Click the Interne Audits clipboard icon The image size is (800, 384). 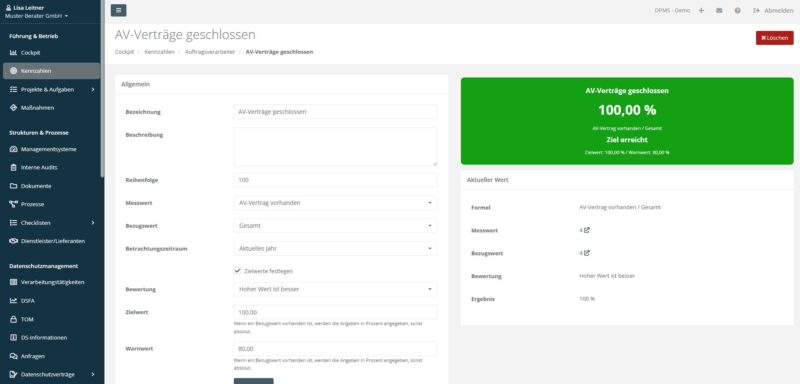[x=13, y=167]
